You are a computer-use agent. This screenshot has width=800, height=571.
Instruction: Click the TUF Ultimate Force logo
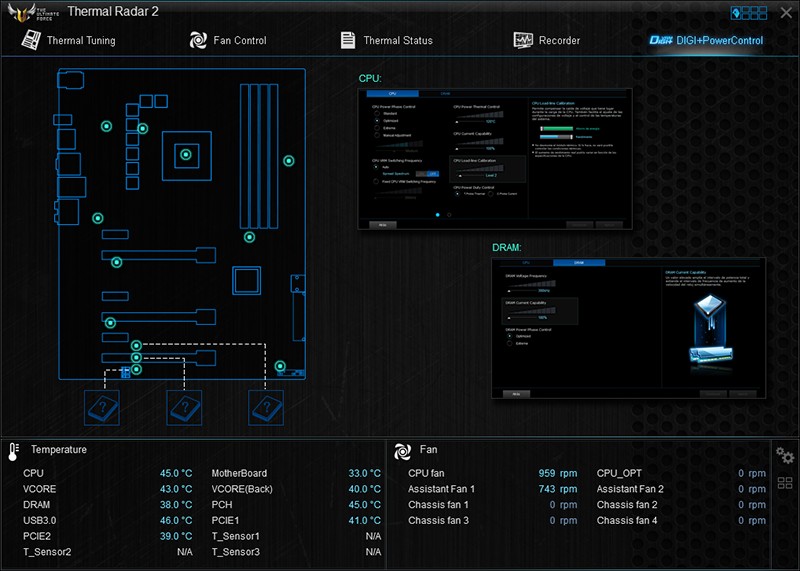pyautogui.click(x=33, y=13)
